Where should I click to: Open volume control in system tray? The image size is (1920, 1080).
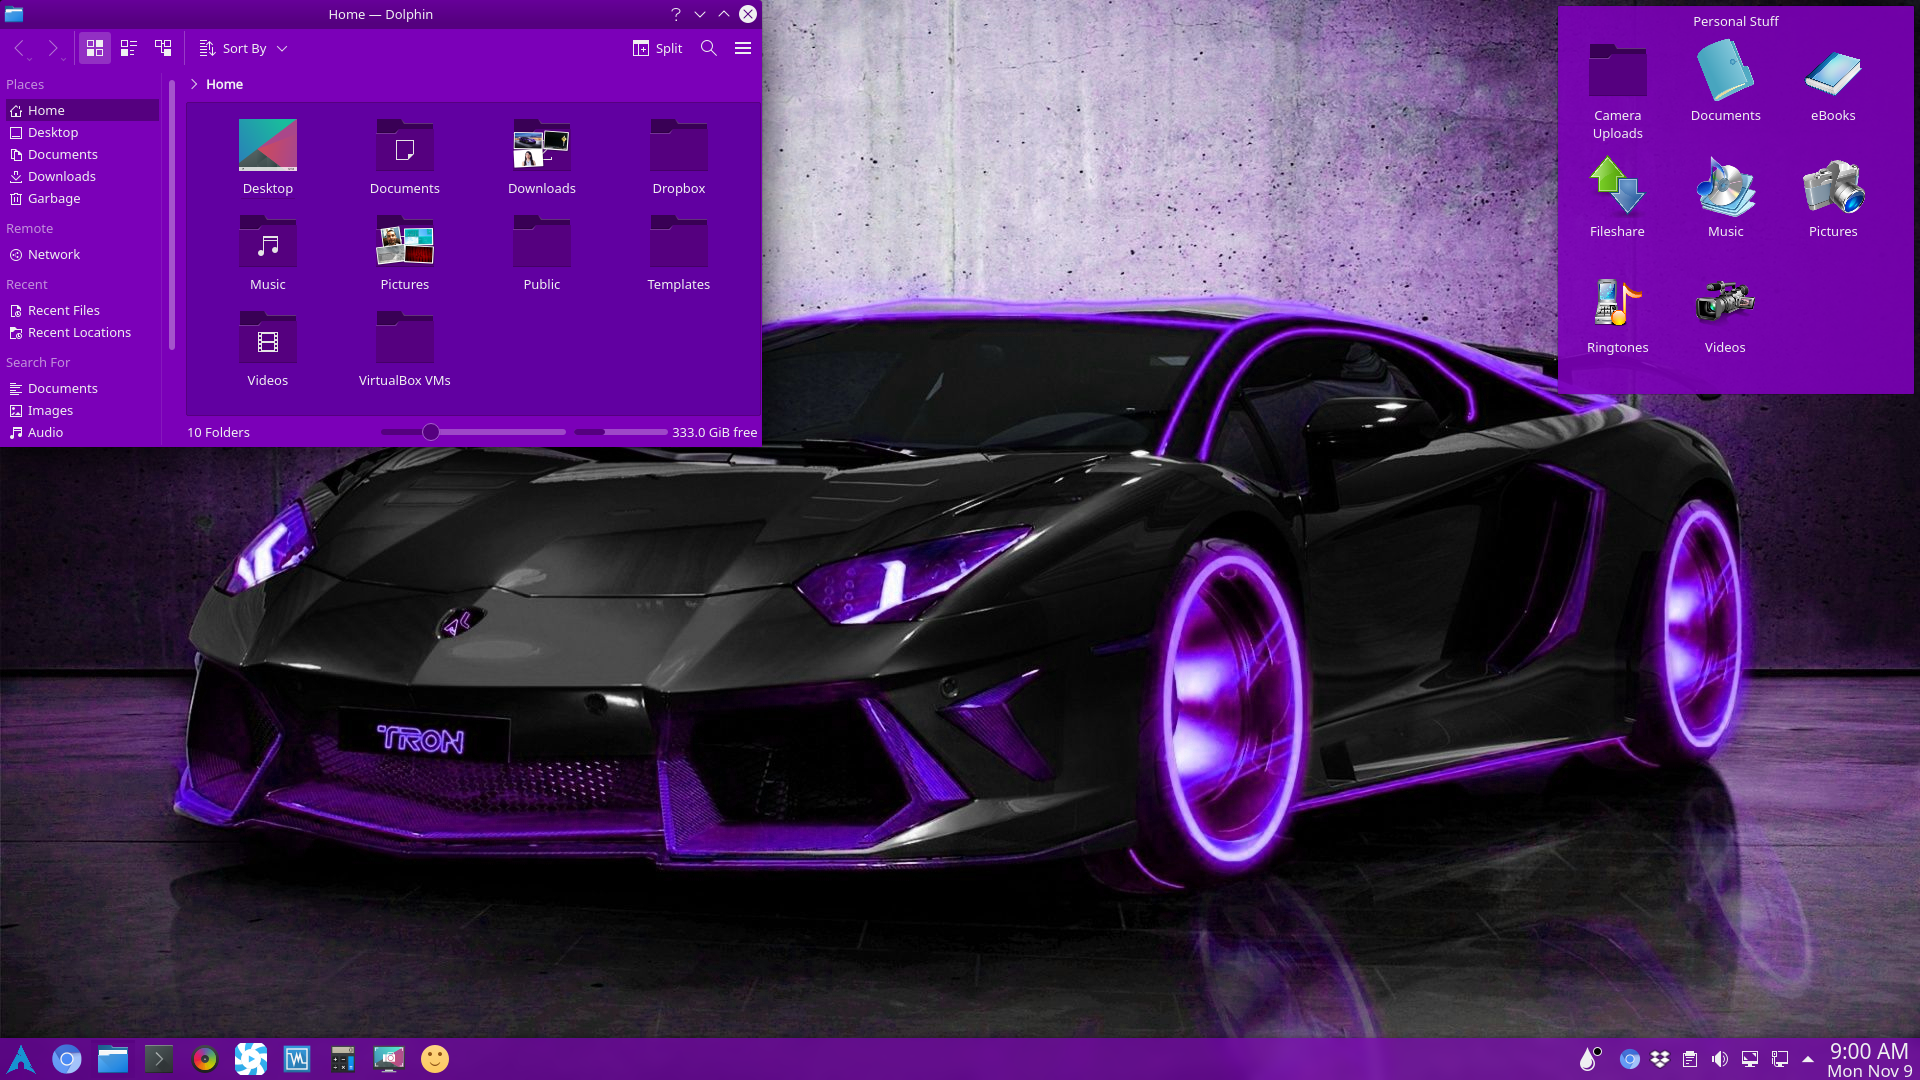point(1720,1059)
